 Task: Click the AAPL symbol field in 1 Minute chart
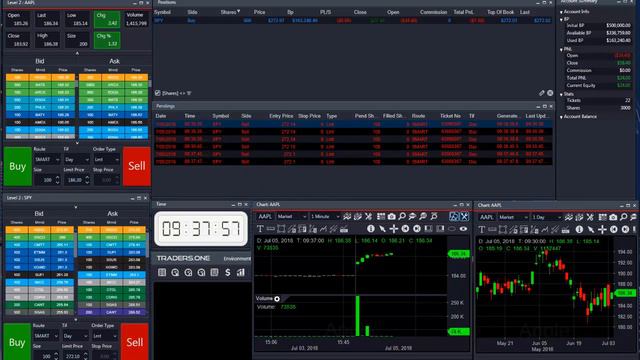(x=265, y=217)
